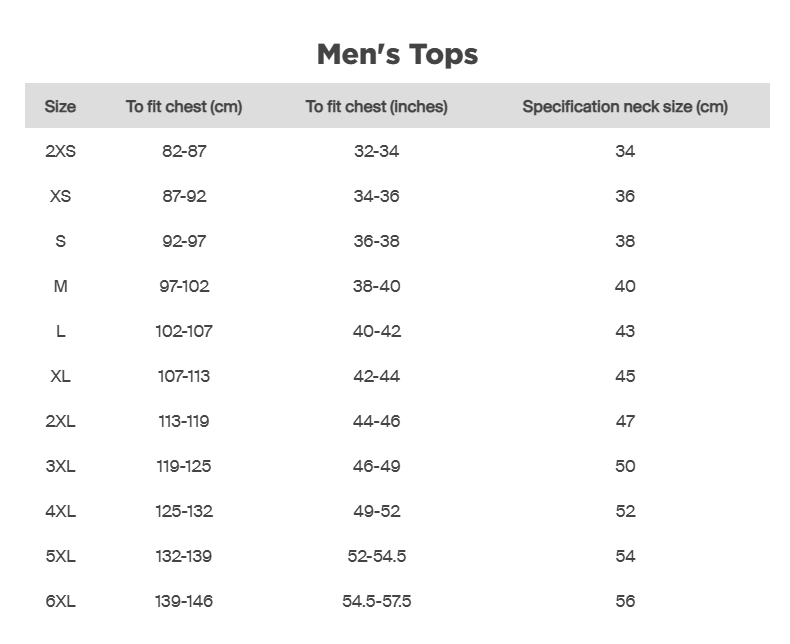Select the XL size label
Screen dimensions: 790x644
(x=60, y=376)
